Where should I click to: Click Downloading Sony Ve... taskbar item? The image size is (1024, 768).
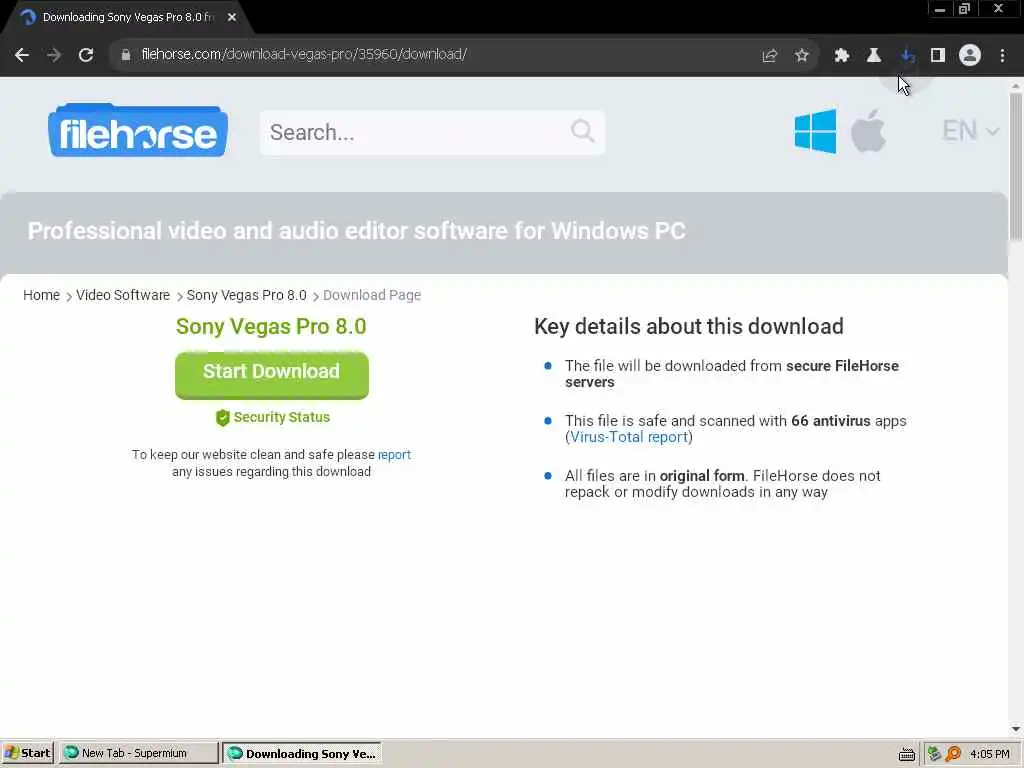(302, 754)
